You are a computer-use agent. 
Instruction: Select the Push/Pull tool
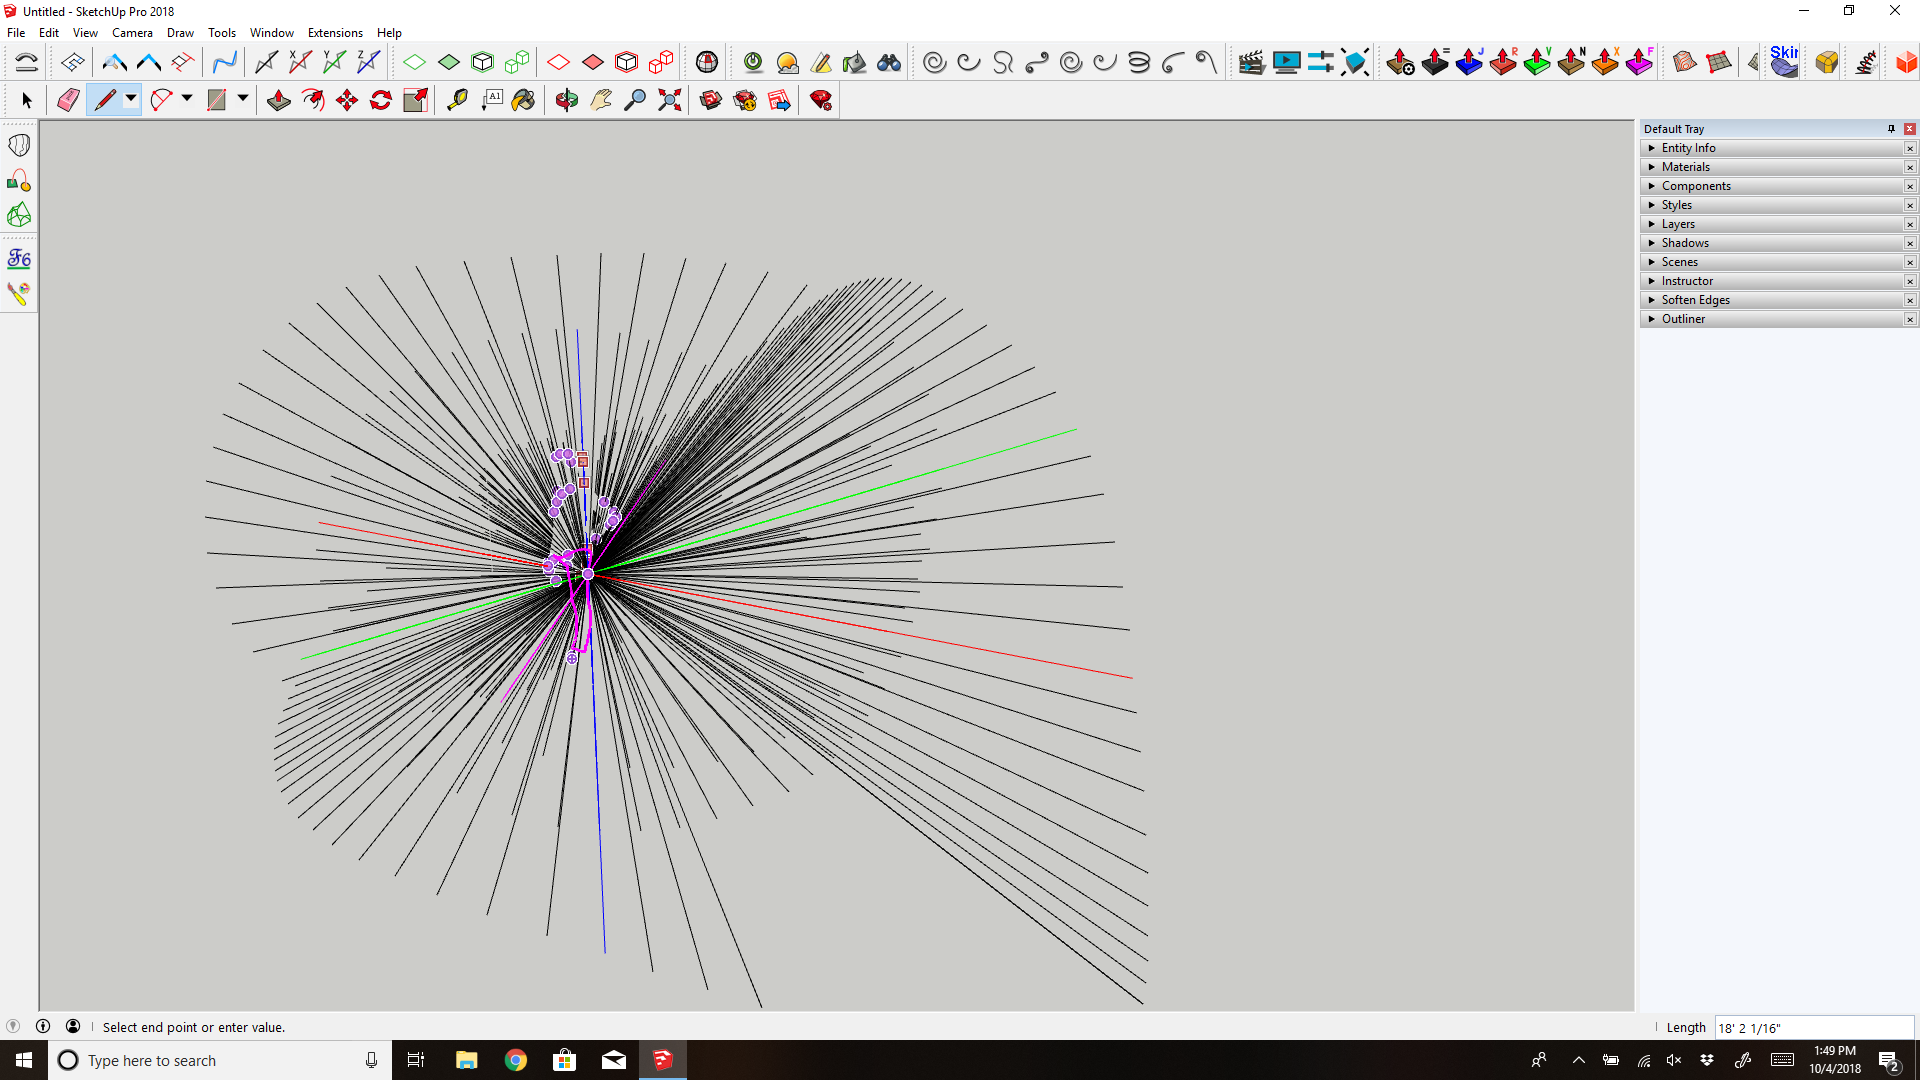click(279, 100)
